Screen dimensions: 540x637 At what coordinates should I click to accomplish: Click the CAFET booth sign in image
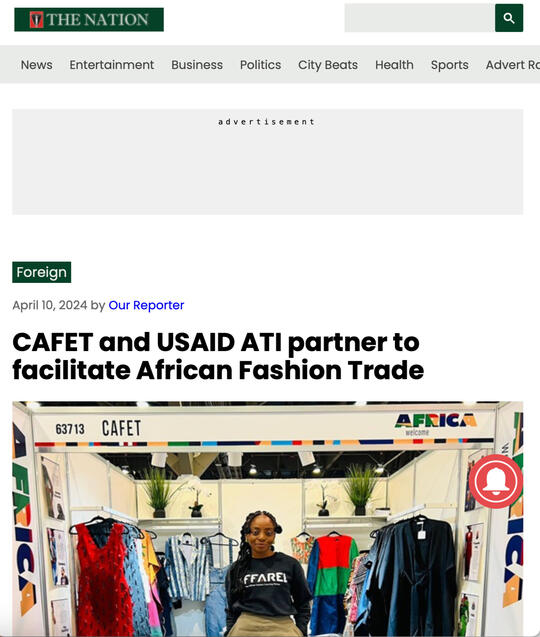(x=121, y=428)
